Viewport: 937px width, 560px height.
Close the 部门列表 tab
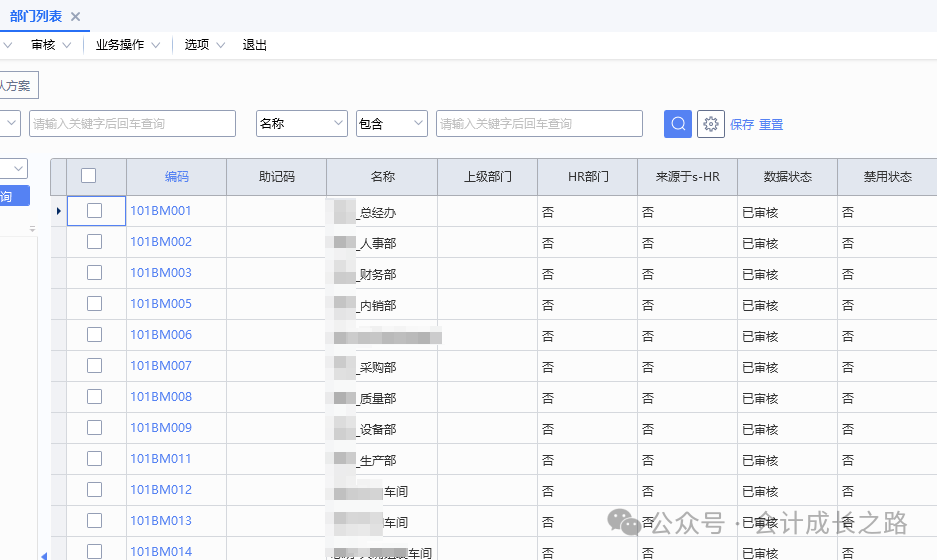pyautogui.click(x=75, y=16)
